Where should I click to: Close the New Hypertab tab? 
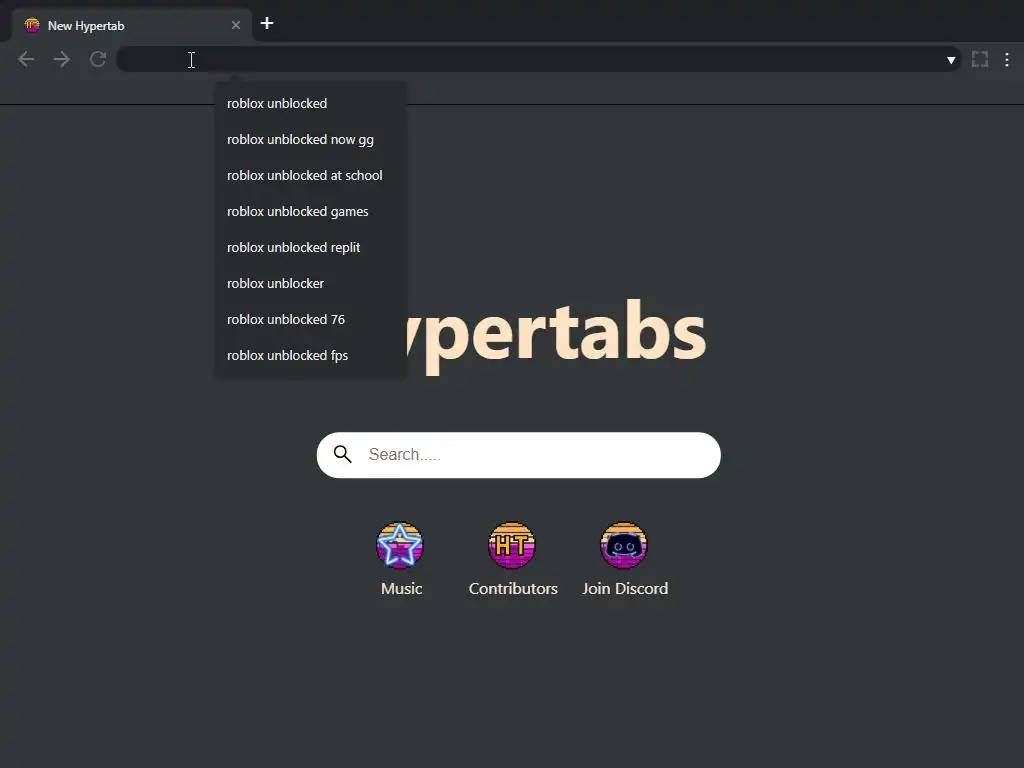(x=236, y=25)
